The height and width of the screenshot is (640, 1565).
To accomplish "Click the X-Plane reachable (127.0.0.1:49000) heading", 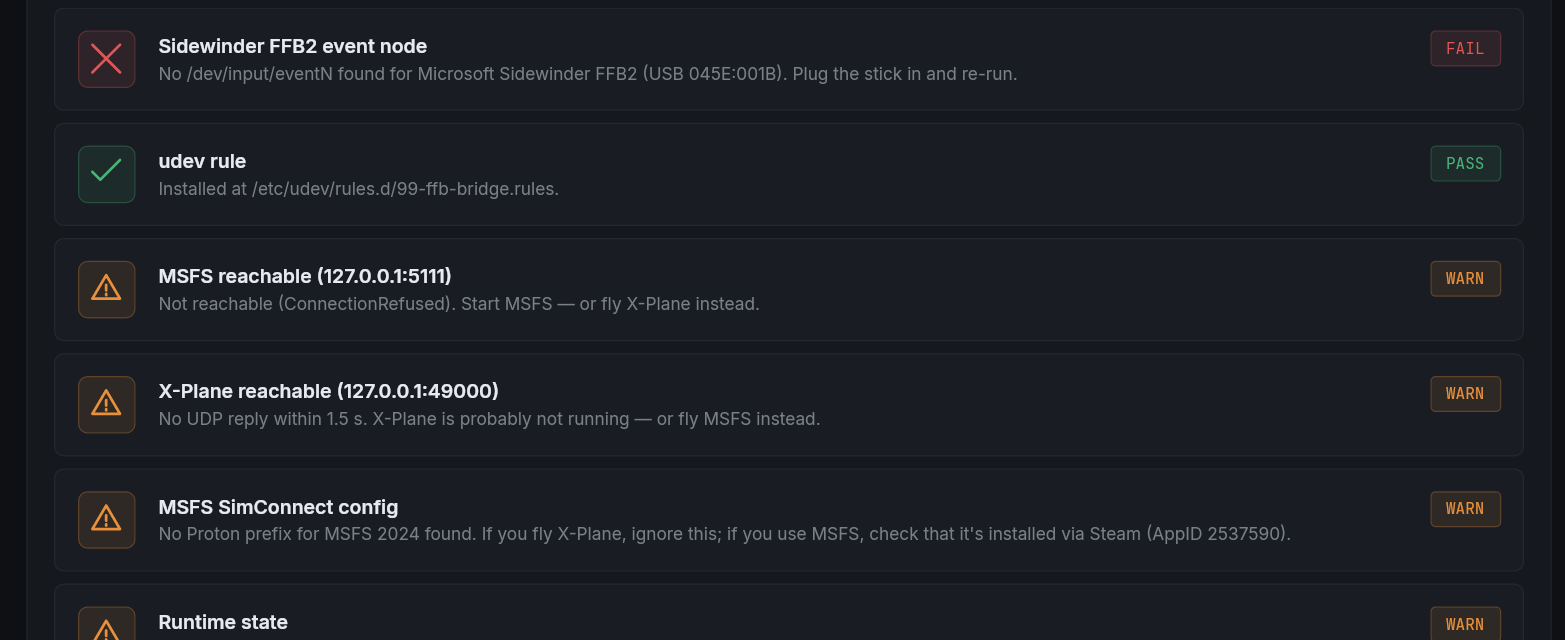I will 328,391.
